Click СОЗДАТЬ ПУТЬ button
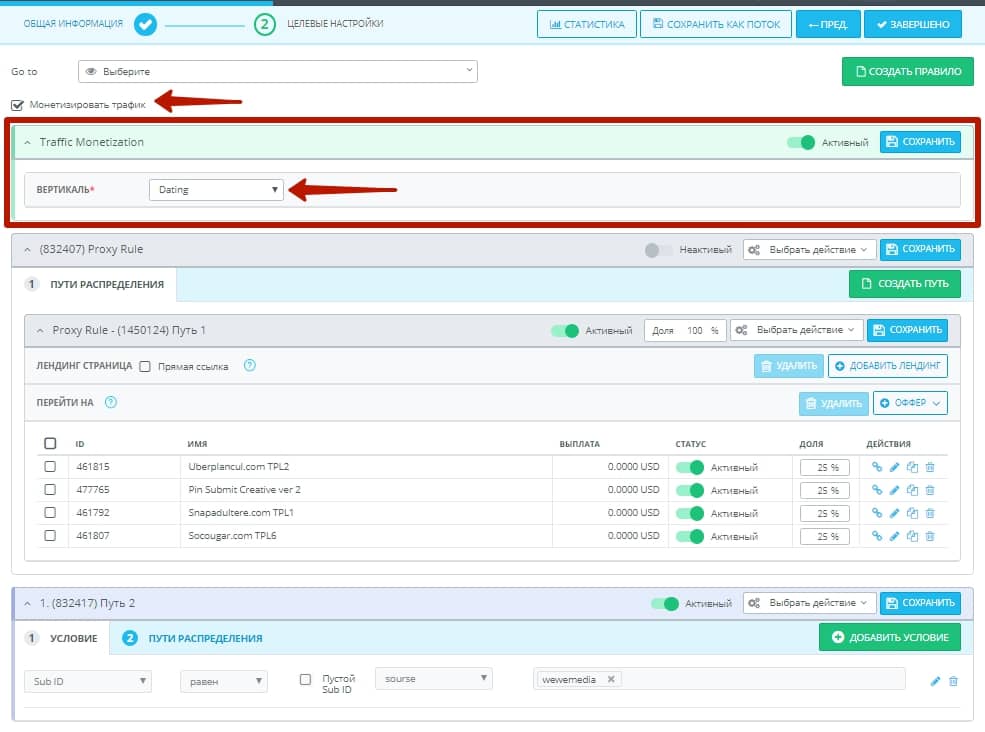 click(x=905, y=284)
